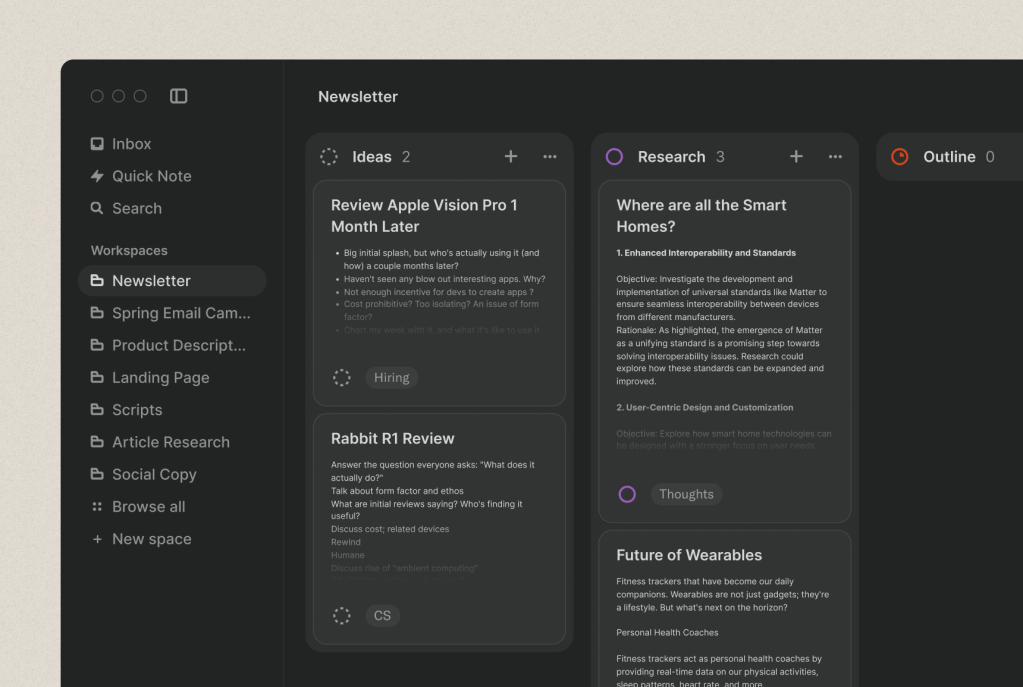Click the Browse all grid icon
This screenshot has width=1023, height=687.
(x=97, y=506)
